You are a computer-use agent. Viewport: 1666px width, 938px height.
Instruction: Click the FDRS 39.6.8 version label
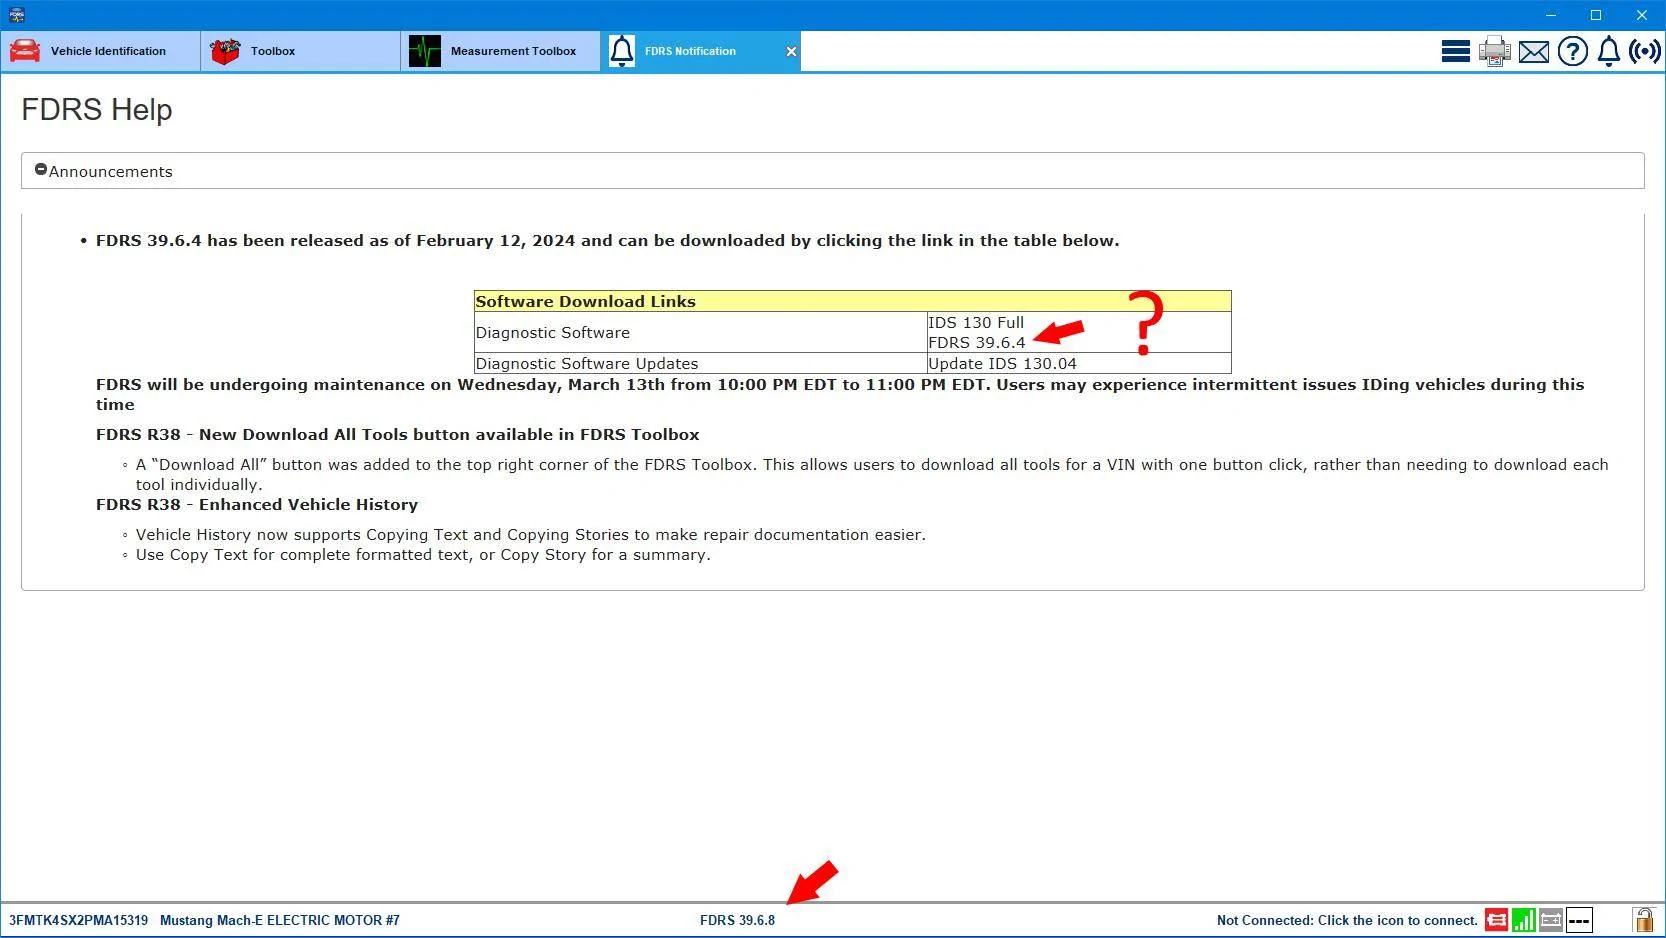pos(737,920)
